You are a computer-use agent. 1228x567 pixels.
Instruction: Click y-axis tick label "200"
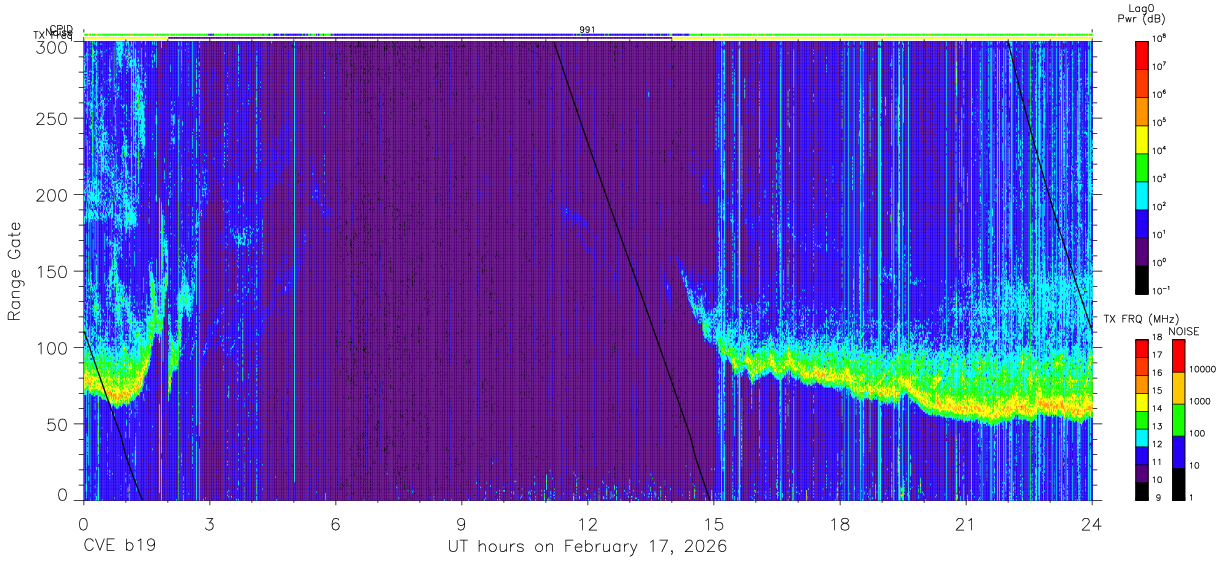pos(54,195)
